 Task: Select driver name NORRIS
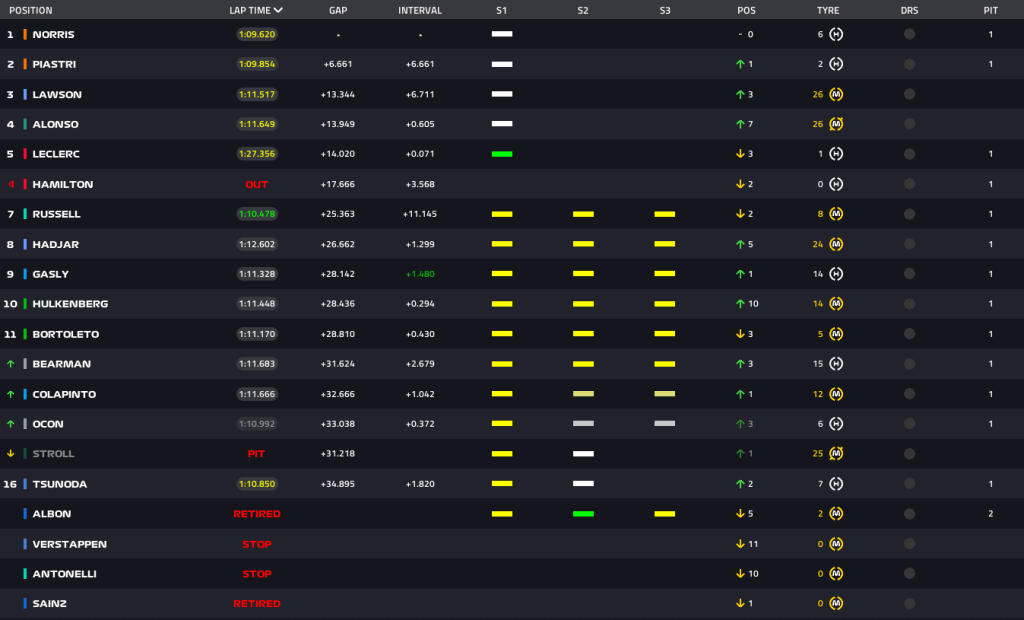(54, 34)
